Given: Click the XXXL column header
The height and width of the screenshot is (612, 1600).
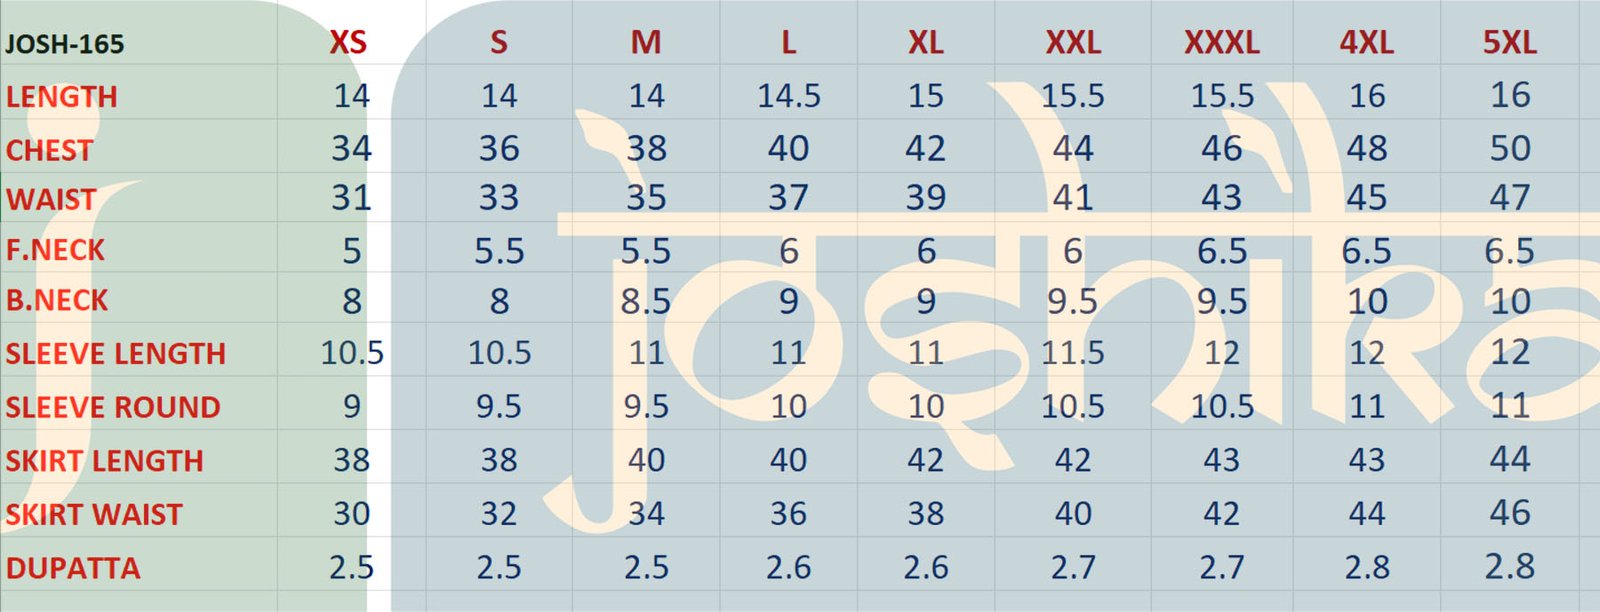Looking at the screenshot, I should [x=1221, y=43].
